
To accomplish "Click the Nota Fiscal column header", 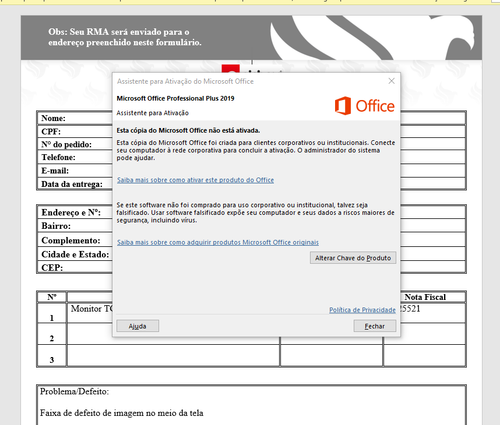I will point(425,297).
